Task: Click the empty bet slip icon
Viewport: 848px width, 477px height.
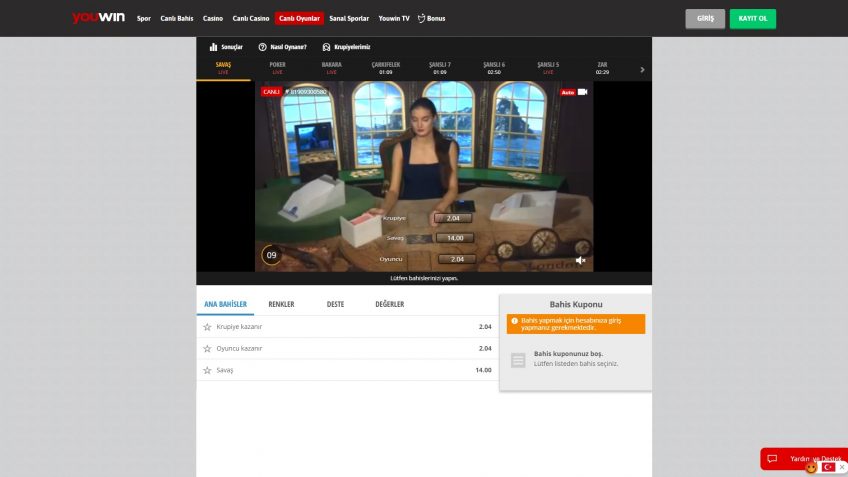Action: pos(518,360)
